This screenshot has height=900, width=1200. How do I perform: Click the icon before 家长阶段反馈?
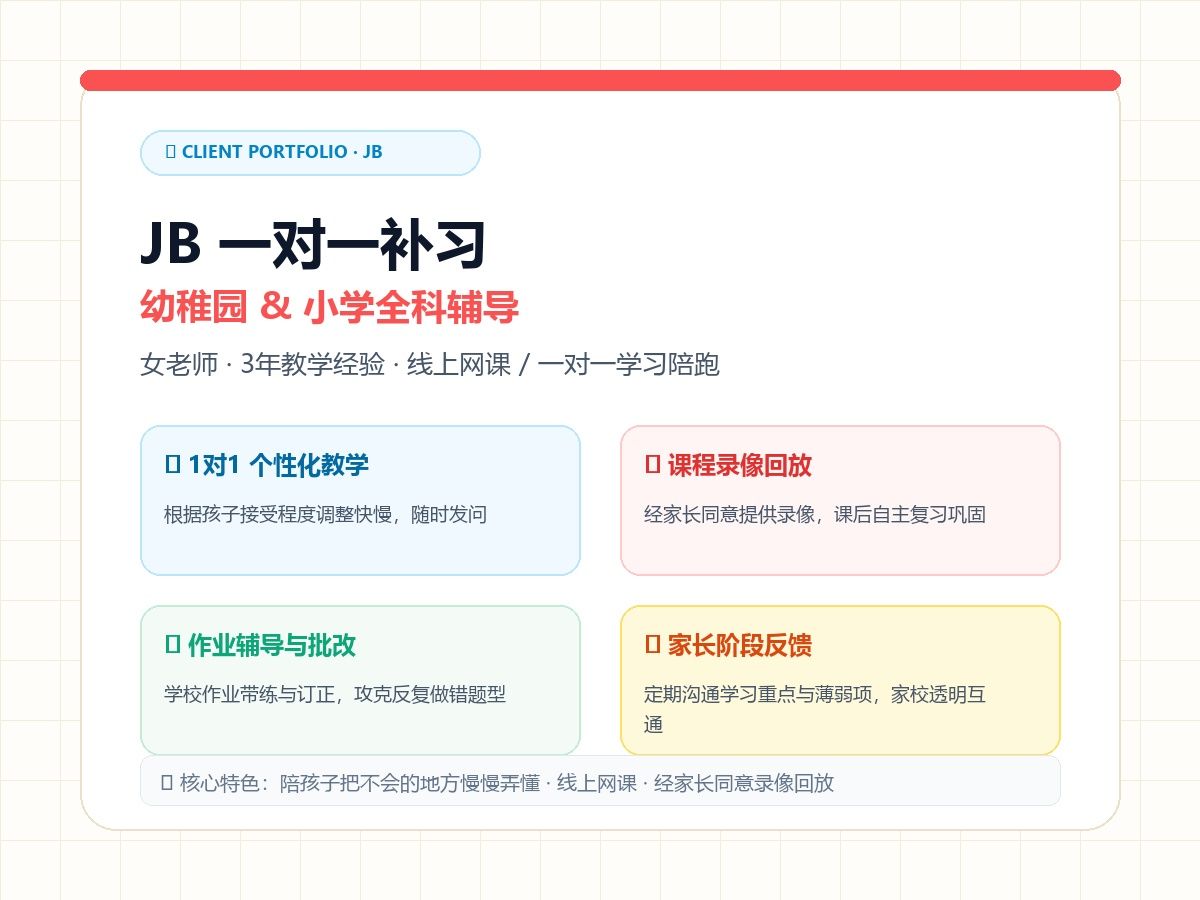click(x=651, y=644)
